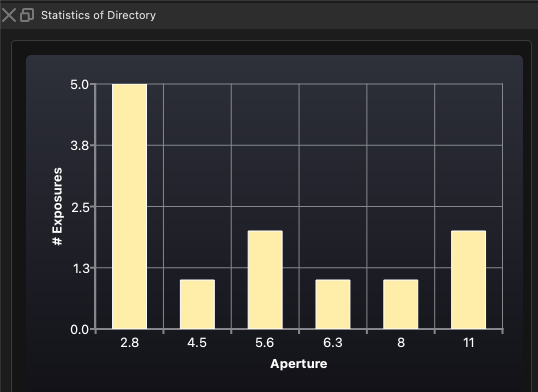Close the Statistics of Directory panel
Screen dimensions: 538x392
point(9,15)
